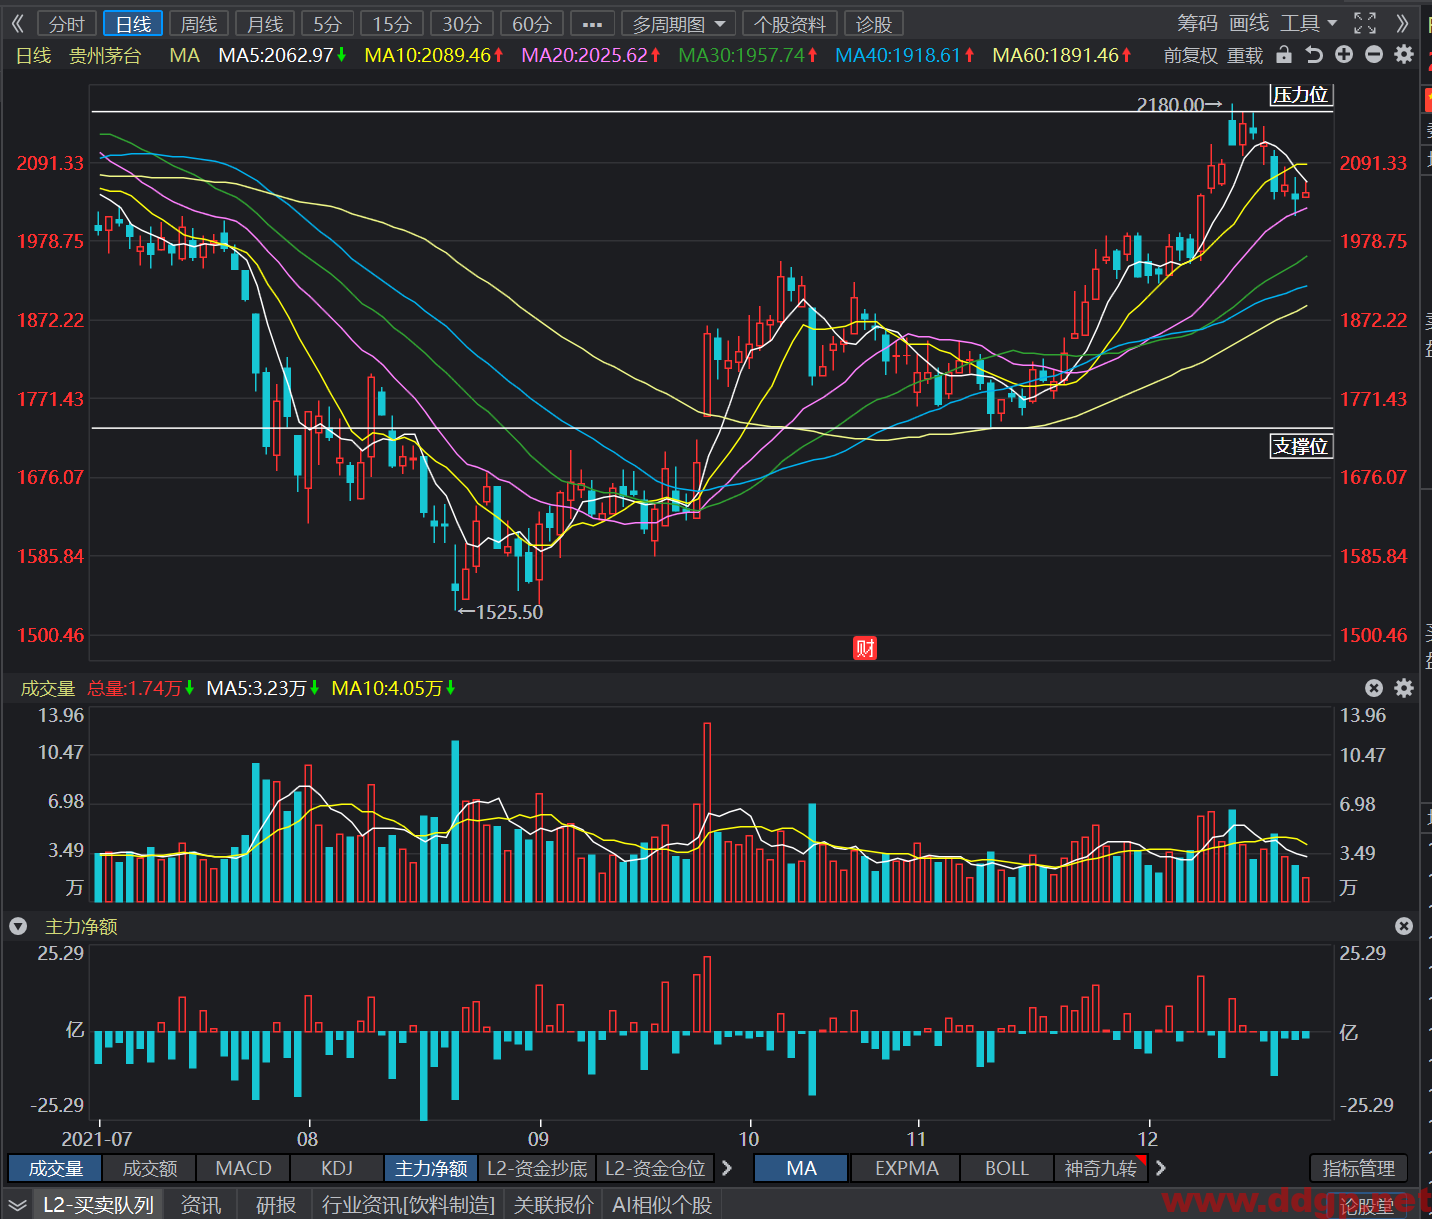Open the 多周期图 dropdown
Screen dimensions: 1432x1219
pos(679,24)
